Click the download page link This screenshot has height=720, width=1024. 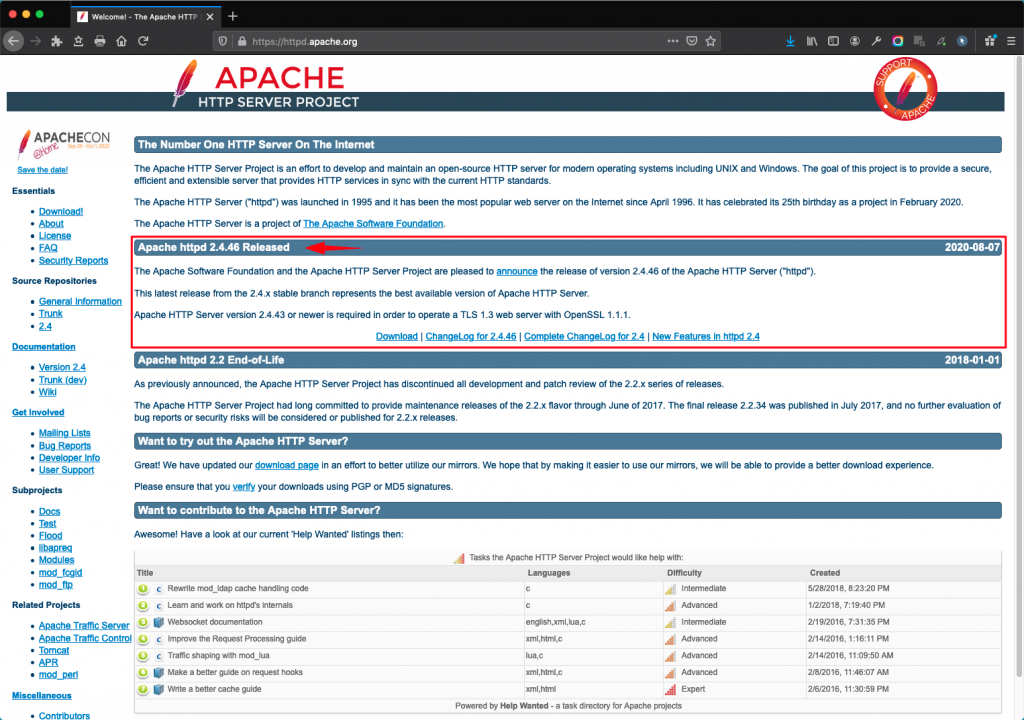coord(287,465)
